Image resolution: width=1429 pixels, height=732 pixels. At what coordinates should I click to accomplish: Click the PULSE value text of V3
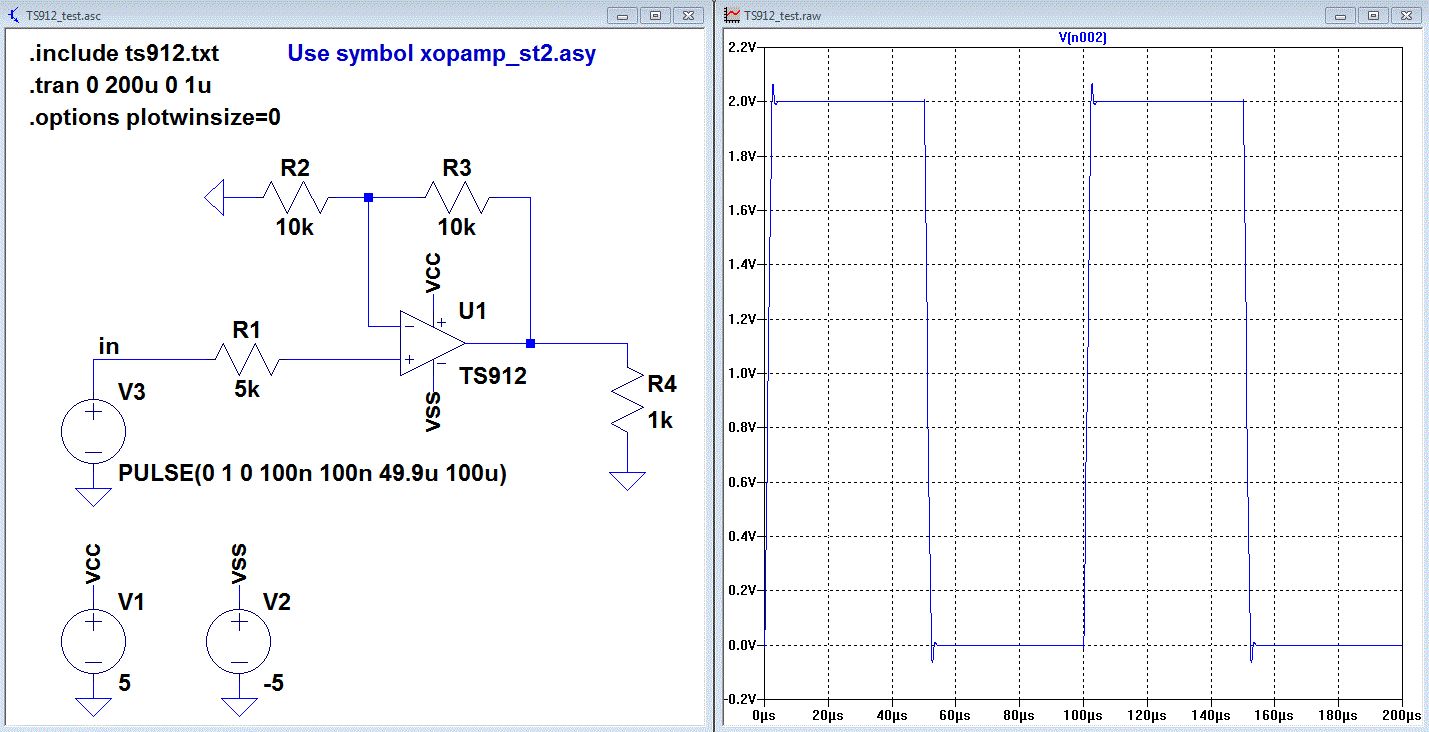point(312,475)
